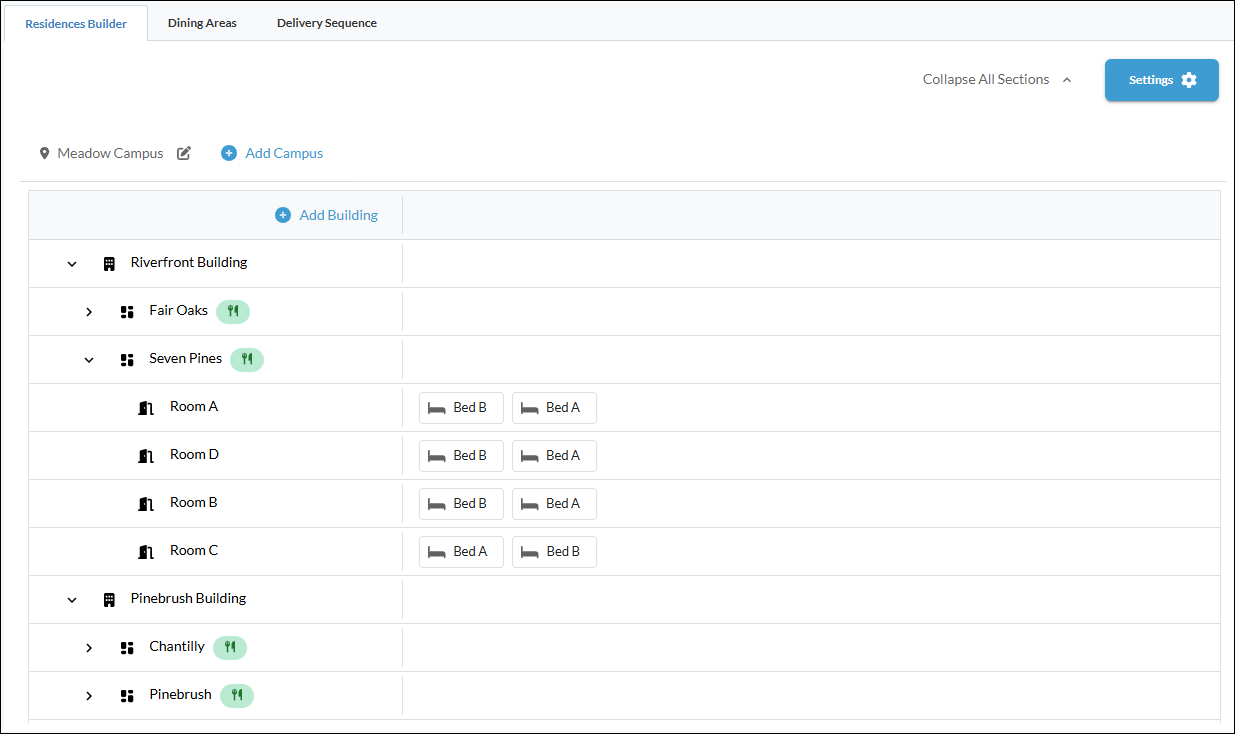This screenshot has height=734, width=1235.
Task: Expand the Fair Oaks unit
Action: [x=89, y=312]
